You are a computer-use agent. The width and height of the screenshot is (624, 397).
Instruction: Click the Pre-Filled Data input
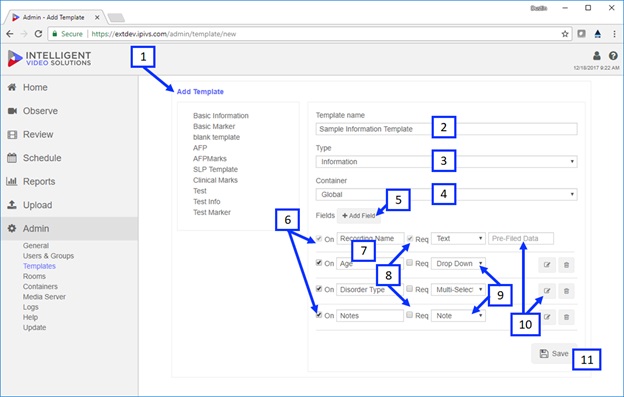coord(521,238)
